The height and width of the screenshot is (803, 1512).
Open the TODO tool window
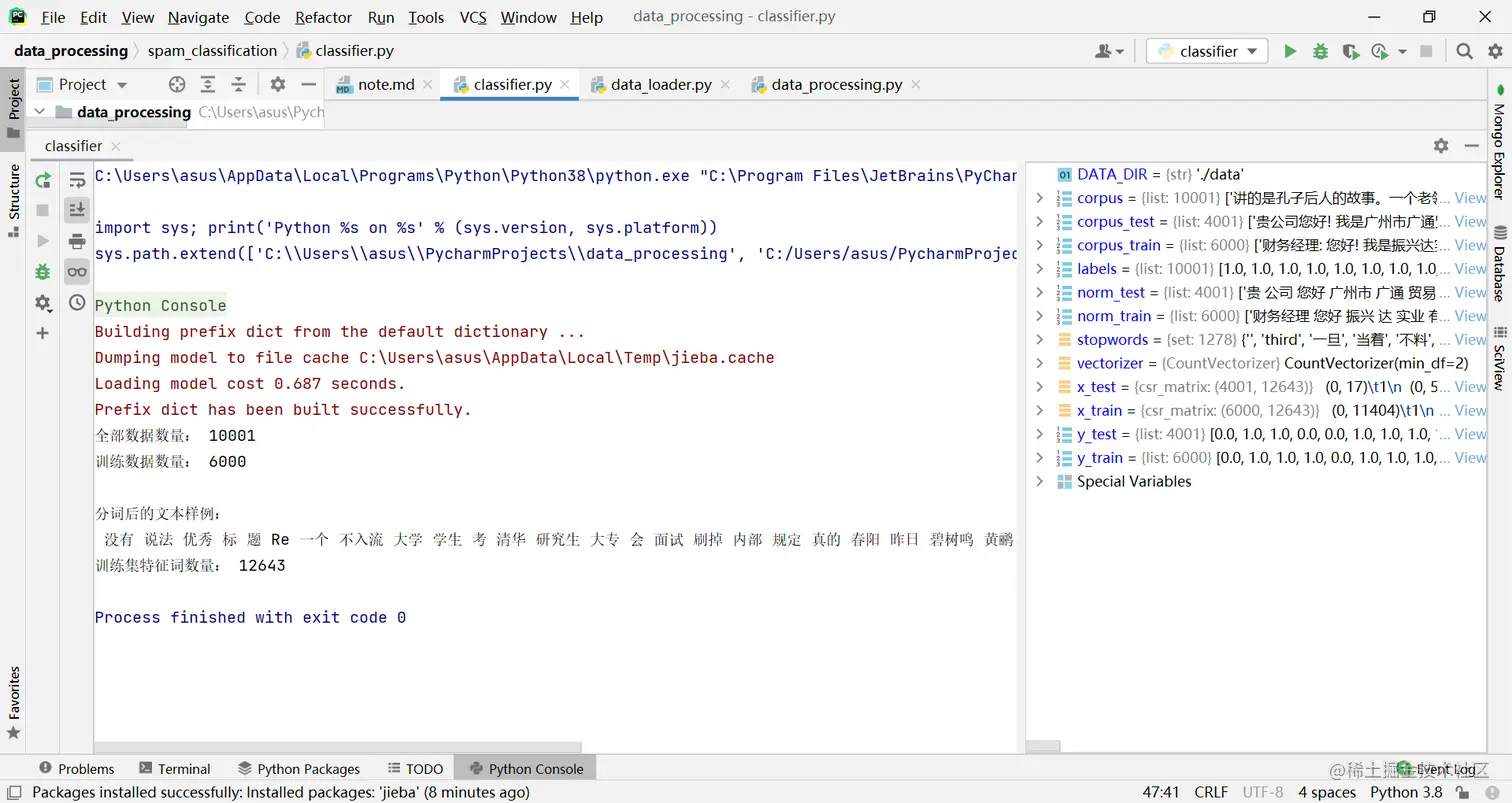tap(415, 768)
